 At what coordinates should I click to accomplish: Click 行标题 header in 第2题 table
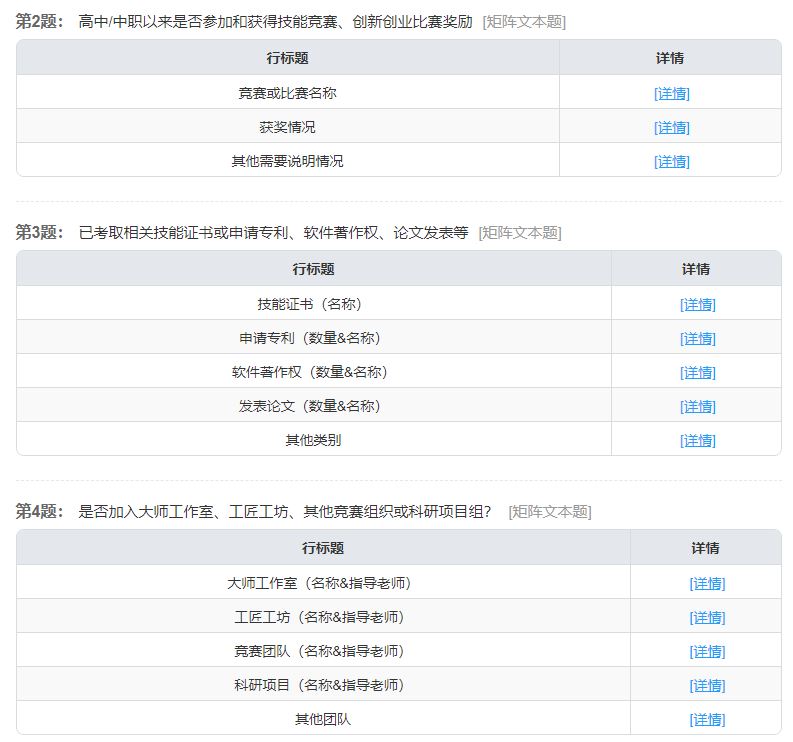[287, 58]
